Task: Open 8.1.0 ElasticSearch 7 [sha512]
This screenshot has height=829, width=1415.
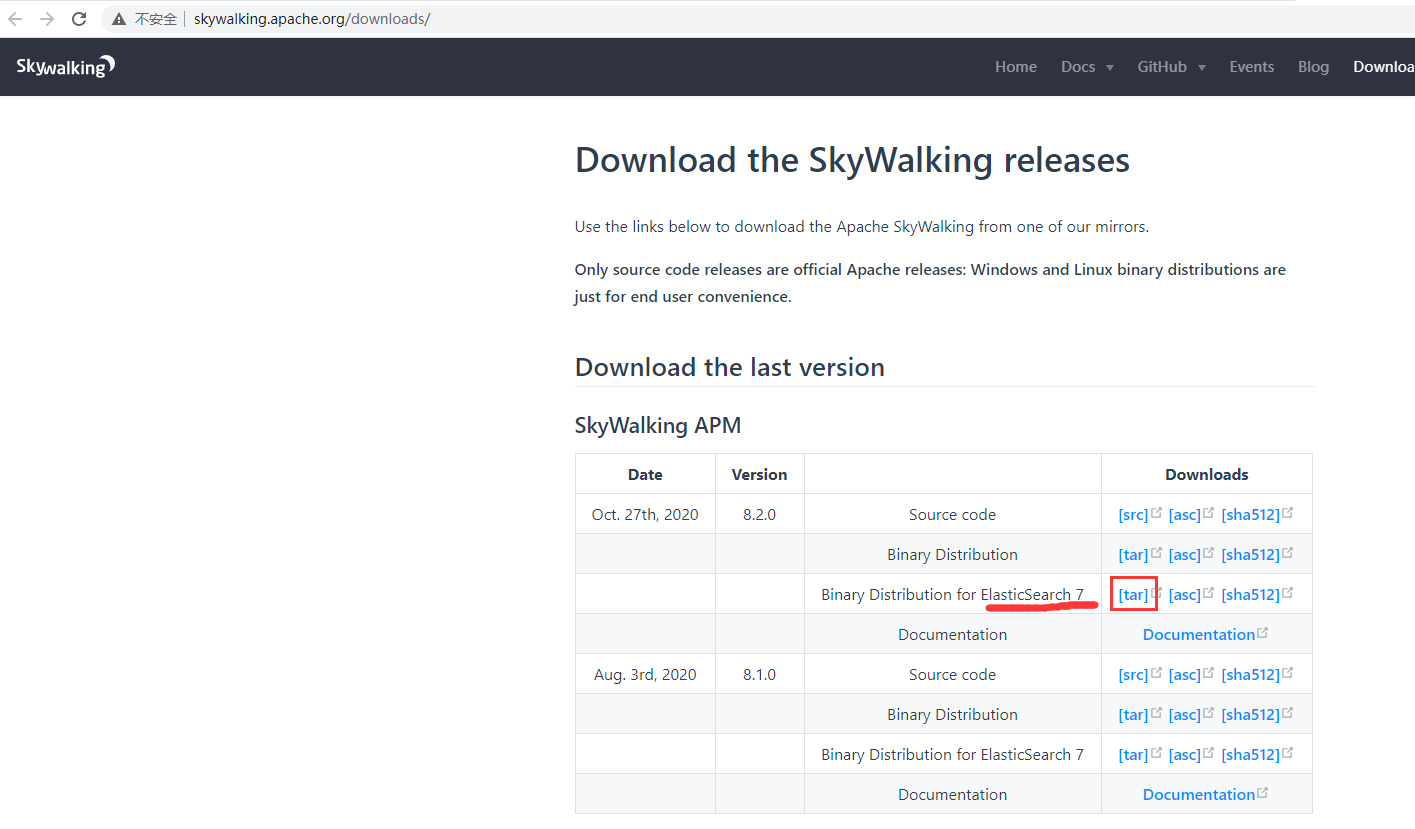Action: pyautogui.click(x=1250, y=755)
